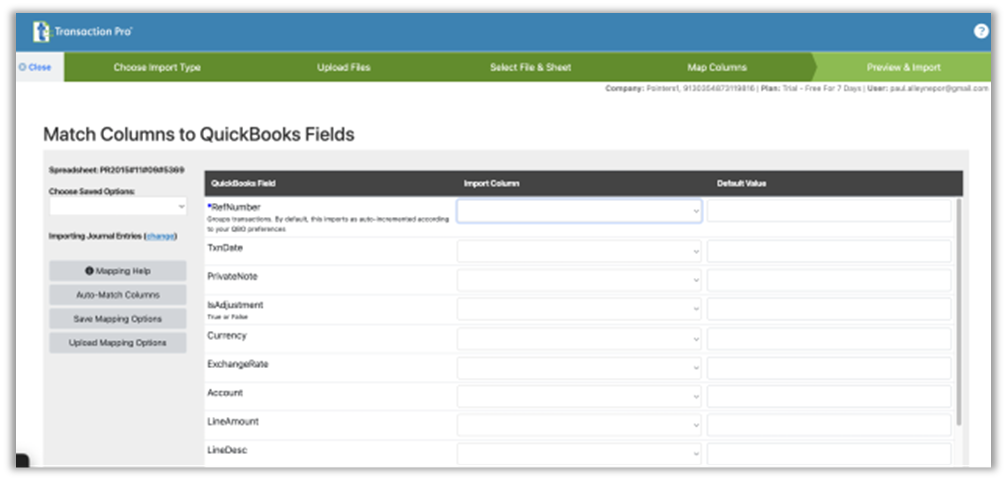The width and height of the screenshot is (1007, 482).
Task: Click the LineAmount default value field
Action: [829, 425]
